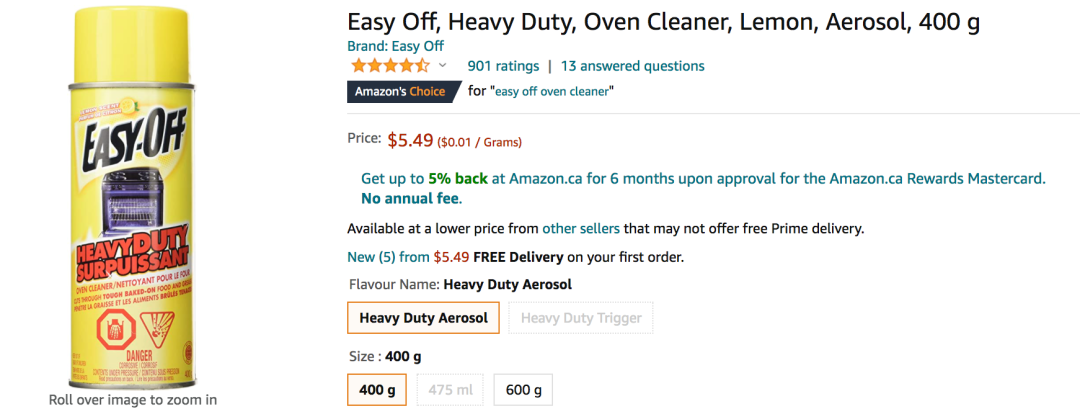This screenshot has height=417, width=1080.
Task: Click the Easy-Off can product image
Action: (x=129, y=197)
